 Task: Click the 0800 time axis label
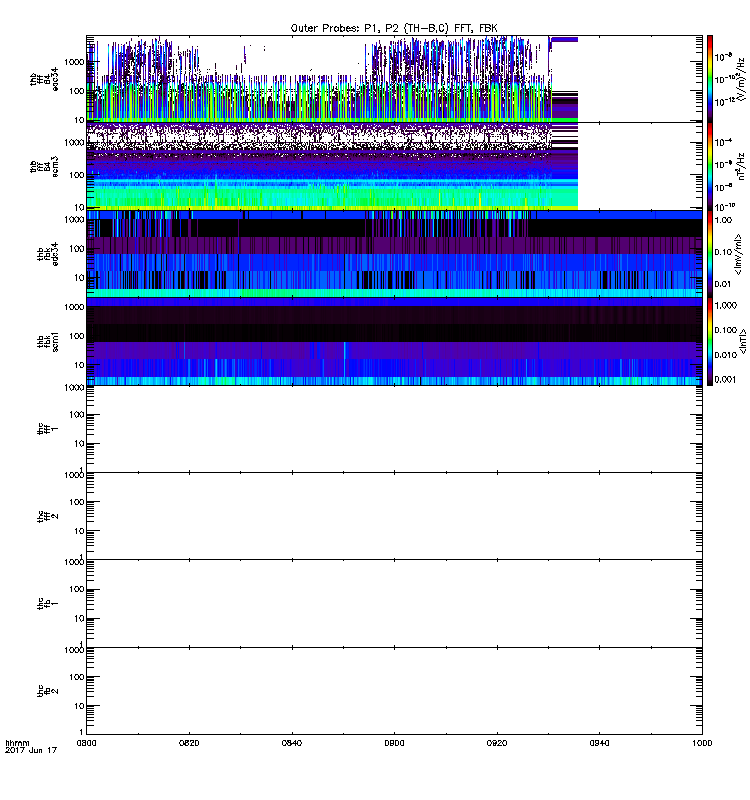(86, 743)
